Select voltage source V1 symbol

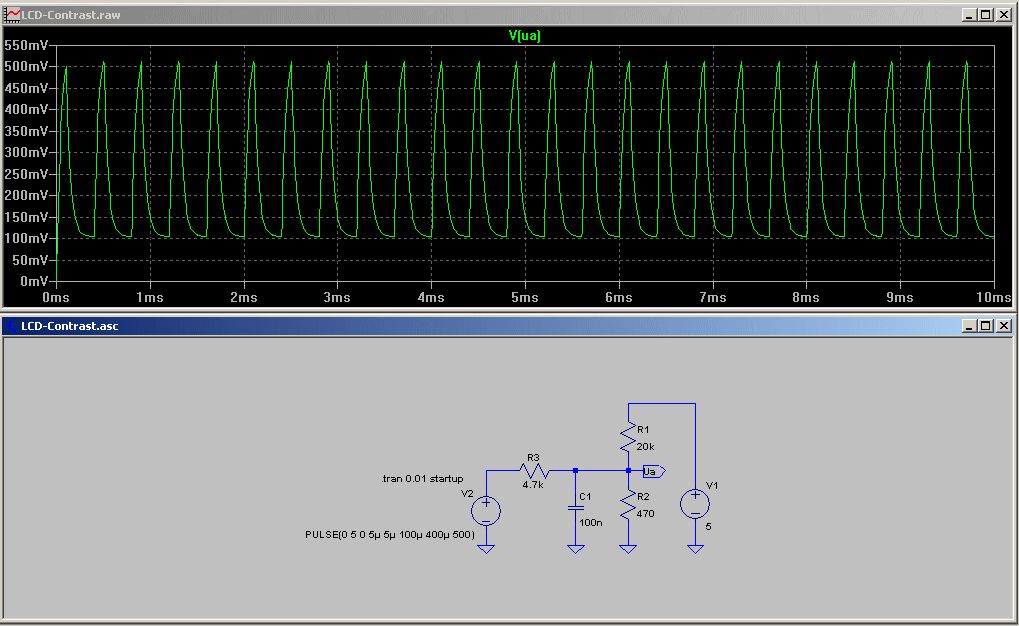(x=695, y=504)
